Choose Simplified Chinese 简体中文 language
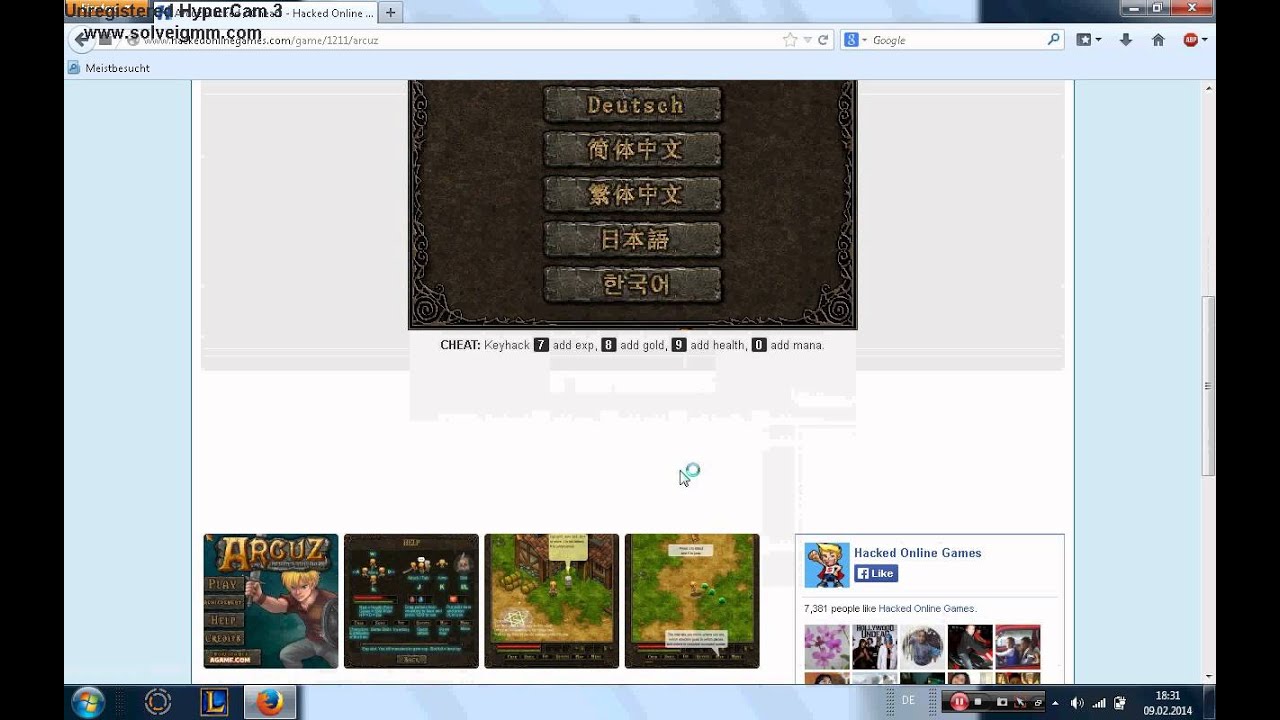This screenshot has width=1280, height=720. point(632,150)
